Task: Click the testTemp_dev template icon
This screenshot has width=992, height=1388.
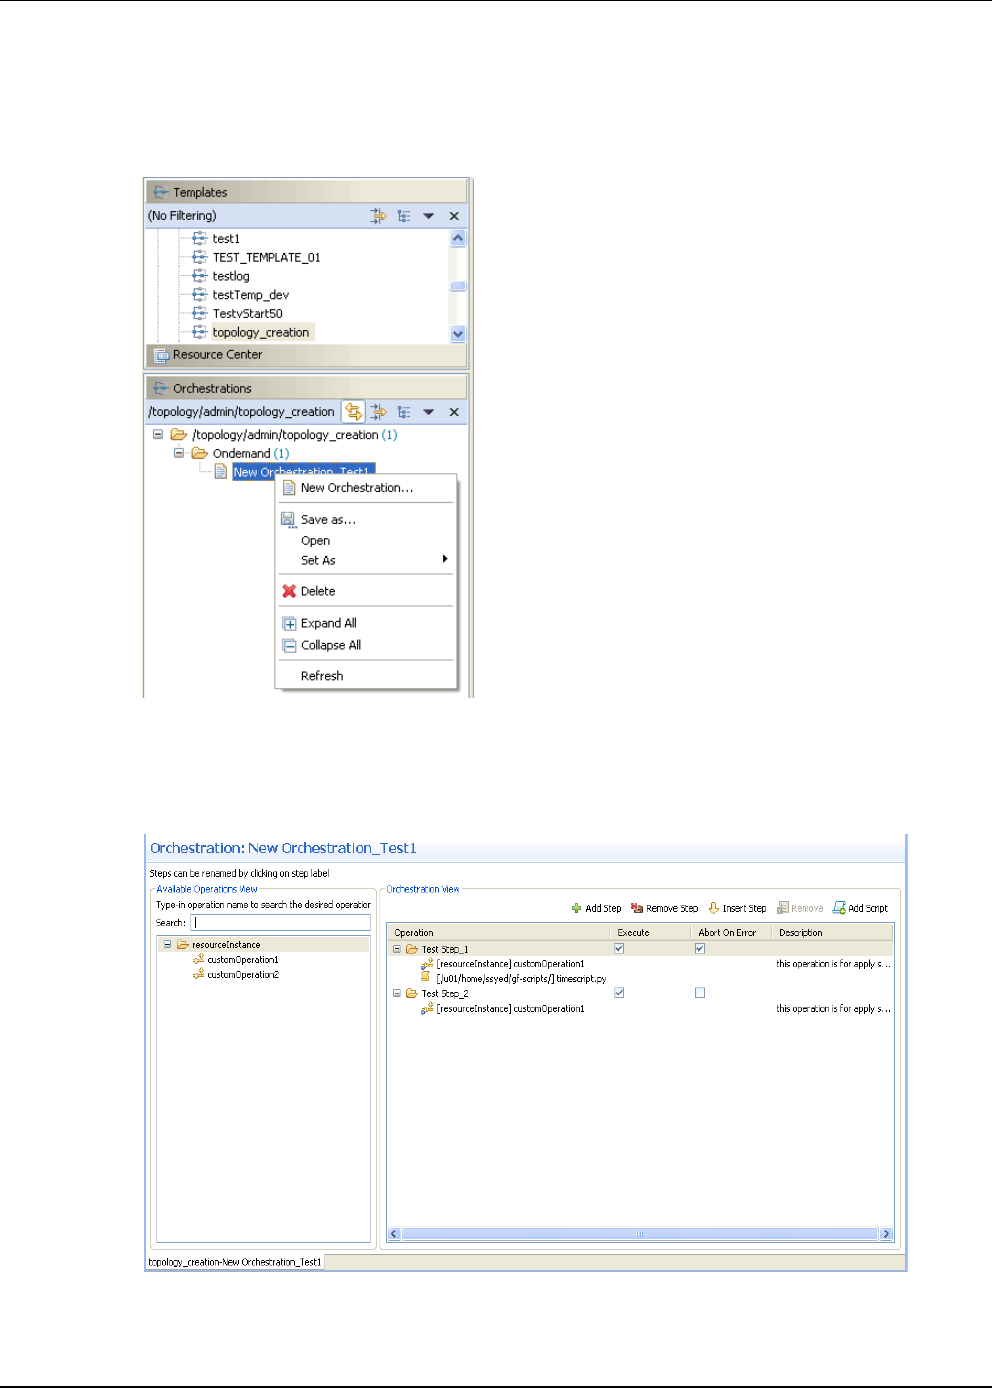Action: pyautogui.click(x=200, y=295)
